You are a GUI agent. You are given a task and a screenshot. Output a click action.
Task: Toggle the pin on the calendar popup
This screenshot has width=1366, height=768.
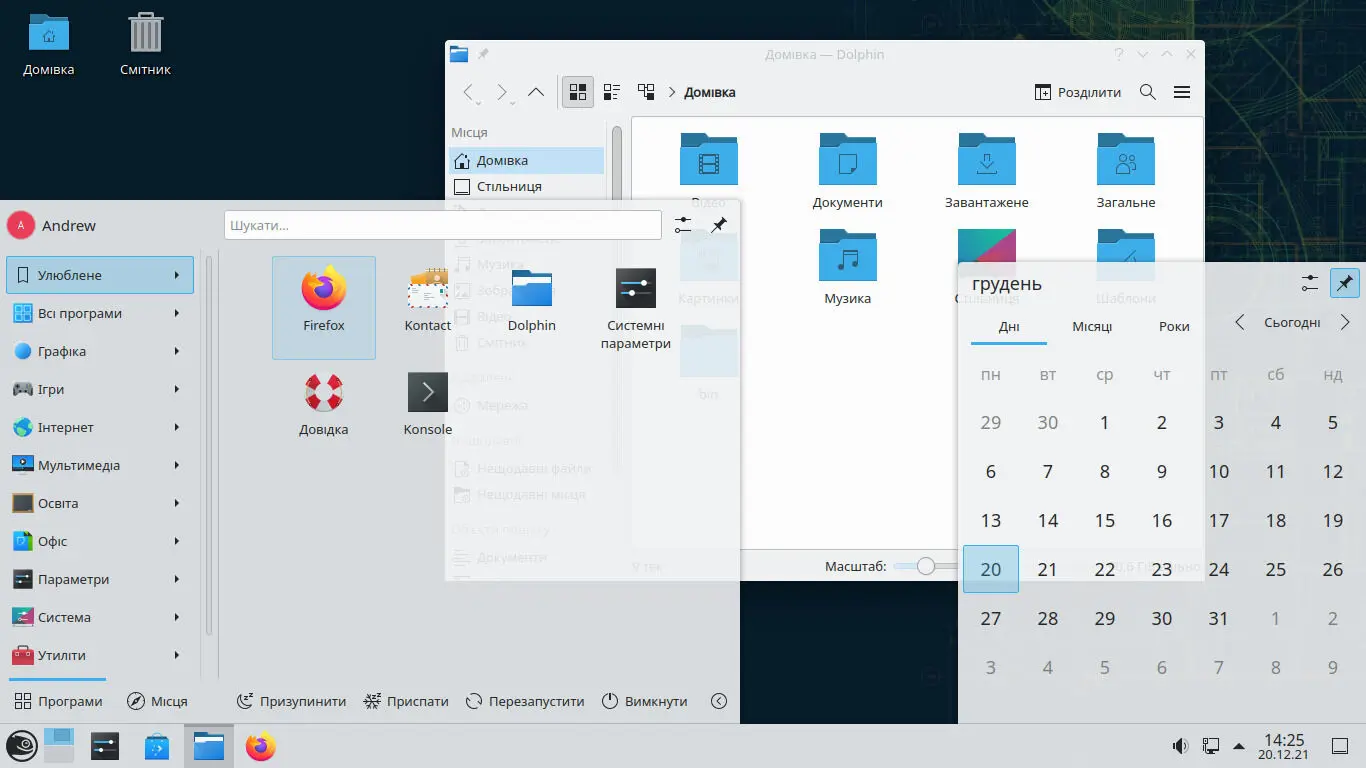point(1345,283)
